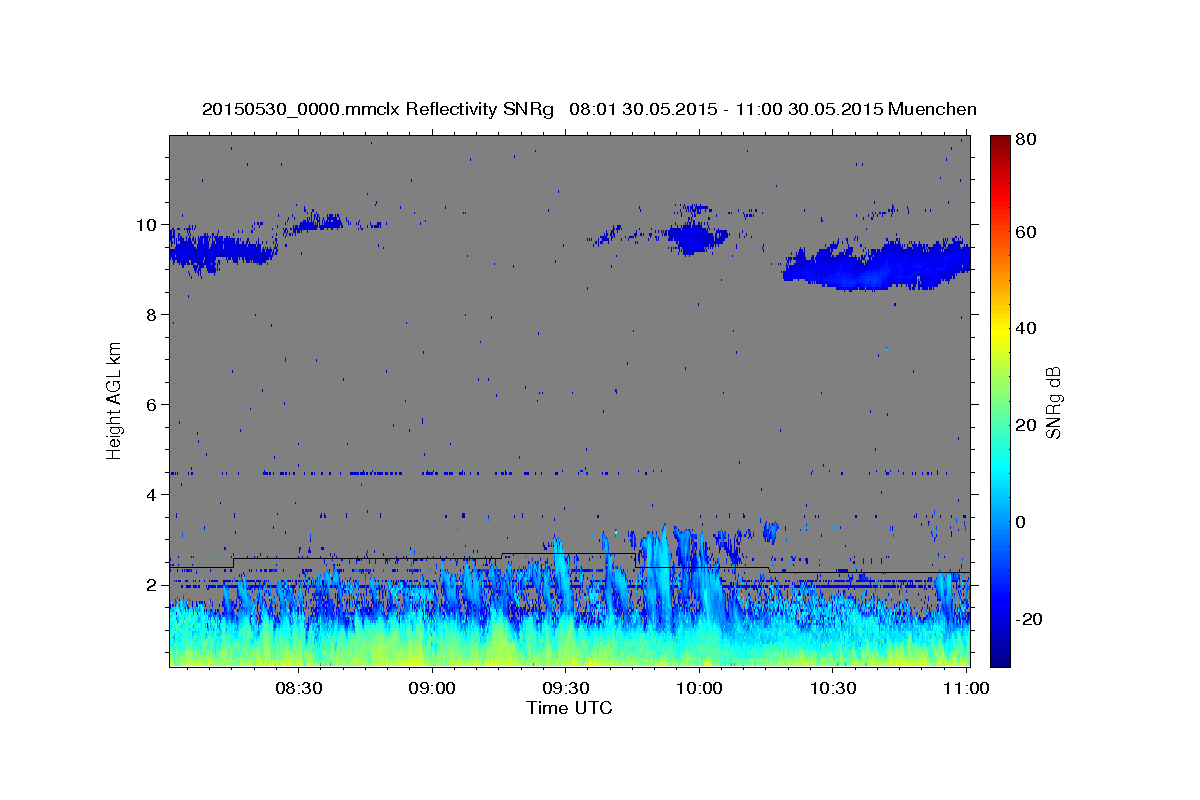Click the colorbar value label 40
The height and width of the screenshot is (800, 1200).
1027,328
